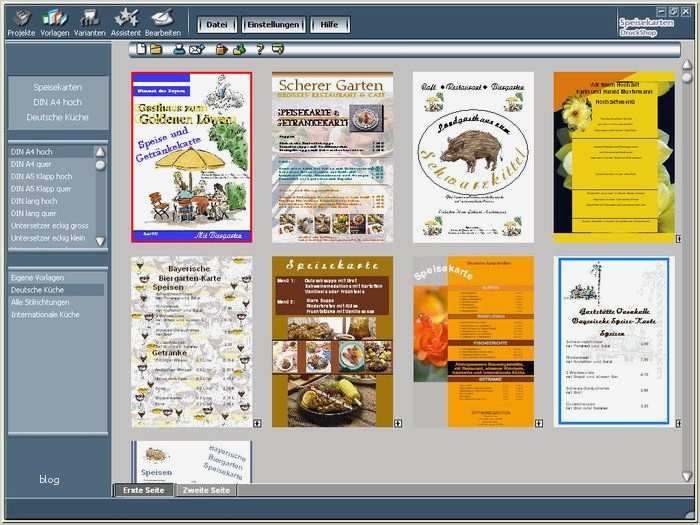
Task: Open the Hilfe menu
Action: coord(329,25)
